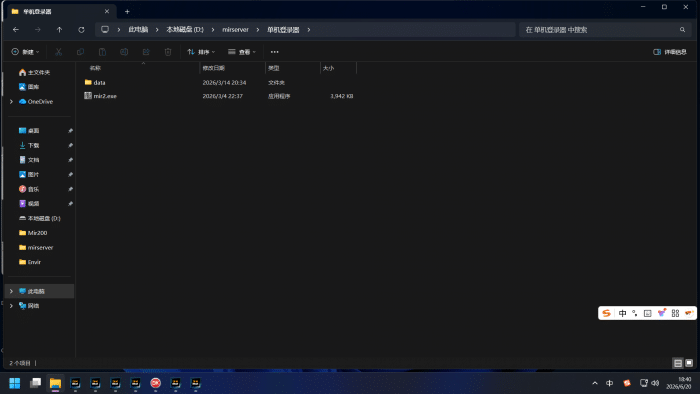700x394 pixels.
Task: Click the Paste clipboard icon
Action: pyautogui.click(x=102, y=52)
